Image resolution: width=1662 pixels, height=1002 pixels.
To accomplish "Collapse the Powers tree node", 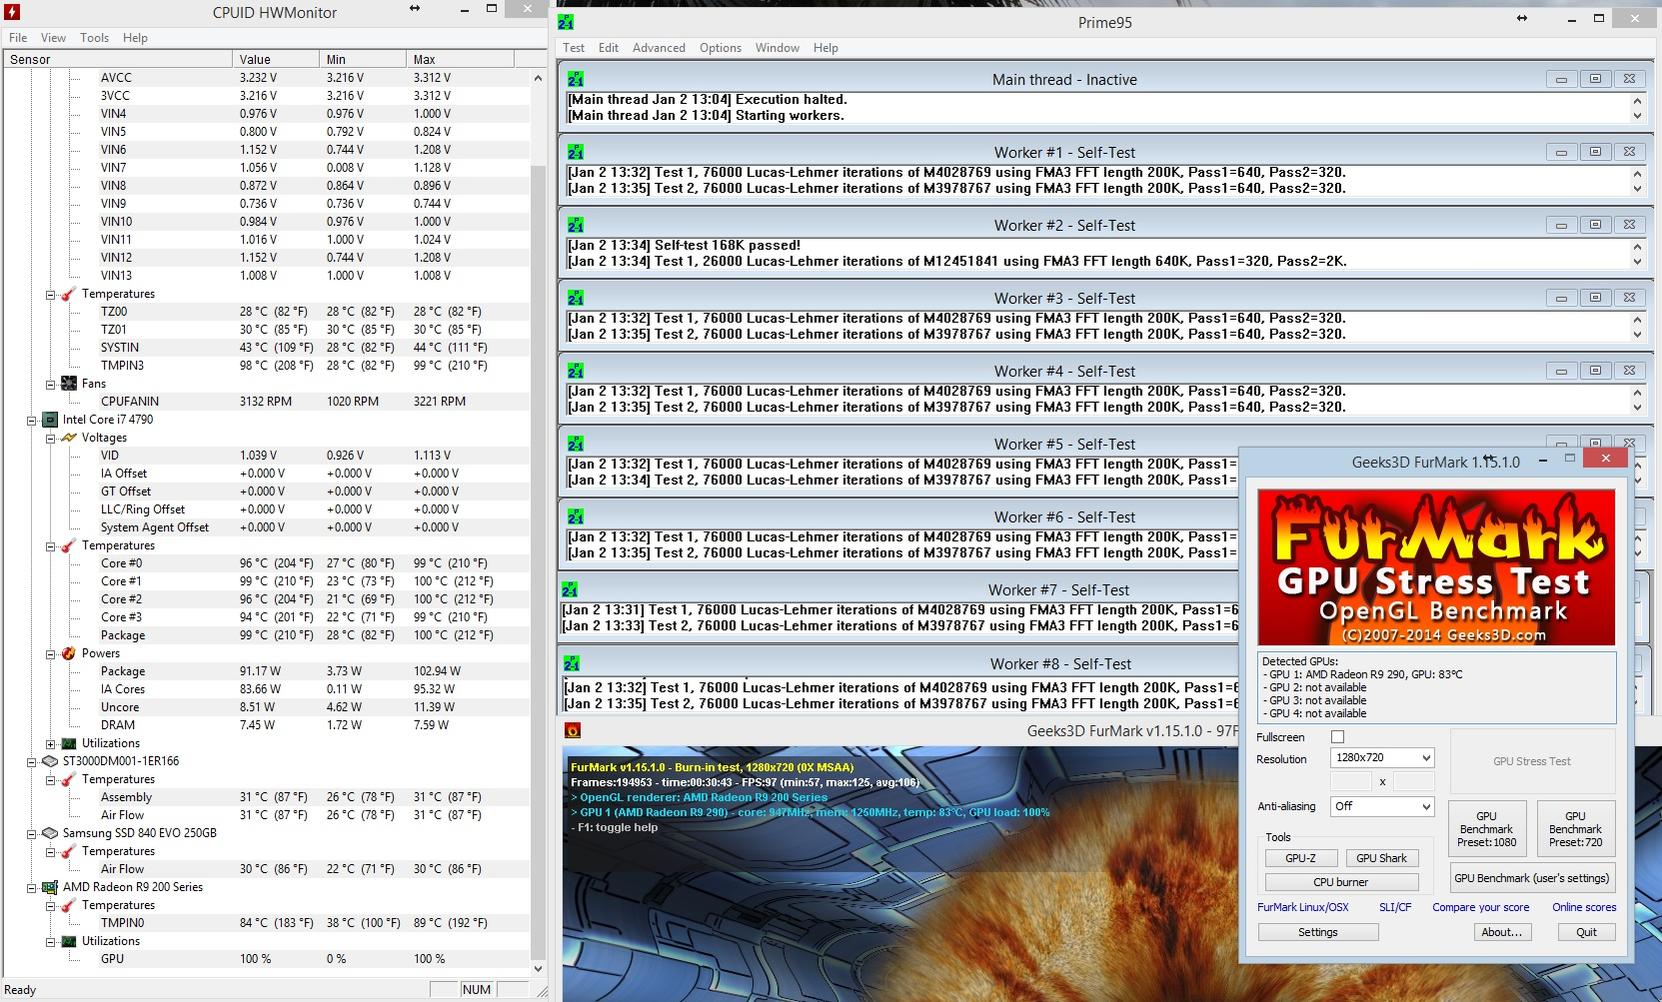I will [50, 654].
